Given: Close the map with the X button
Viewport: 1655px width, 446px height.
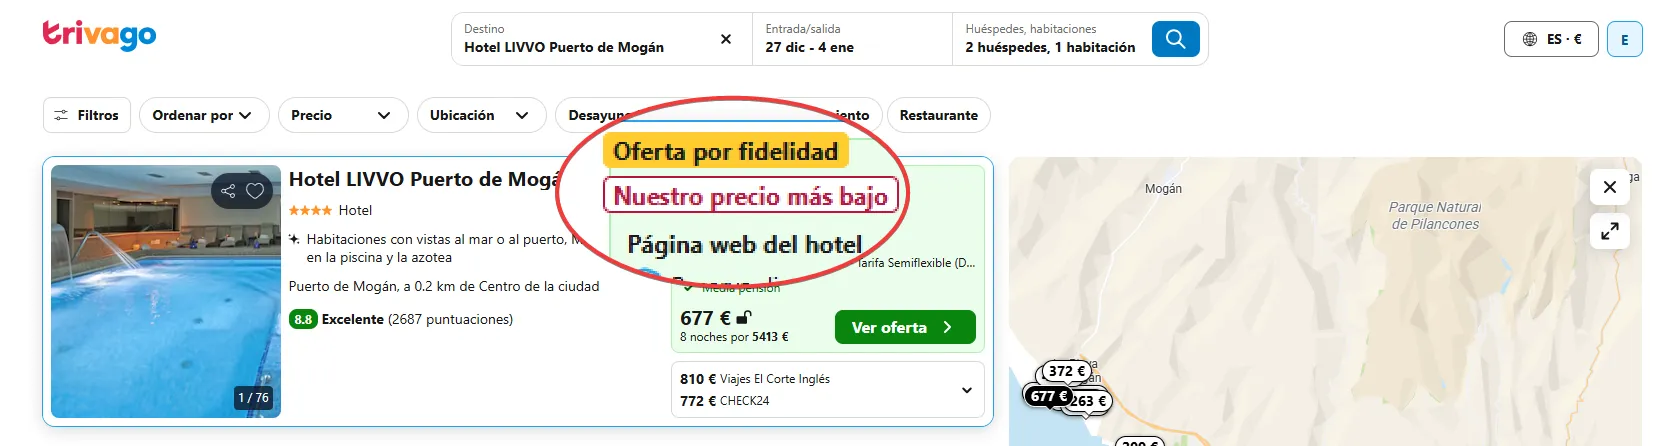Looking at the screenshot, I should [1609, 187].
